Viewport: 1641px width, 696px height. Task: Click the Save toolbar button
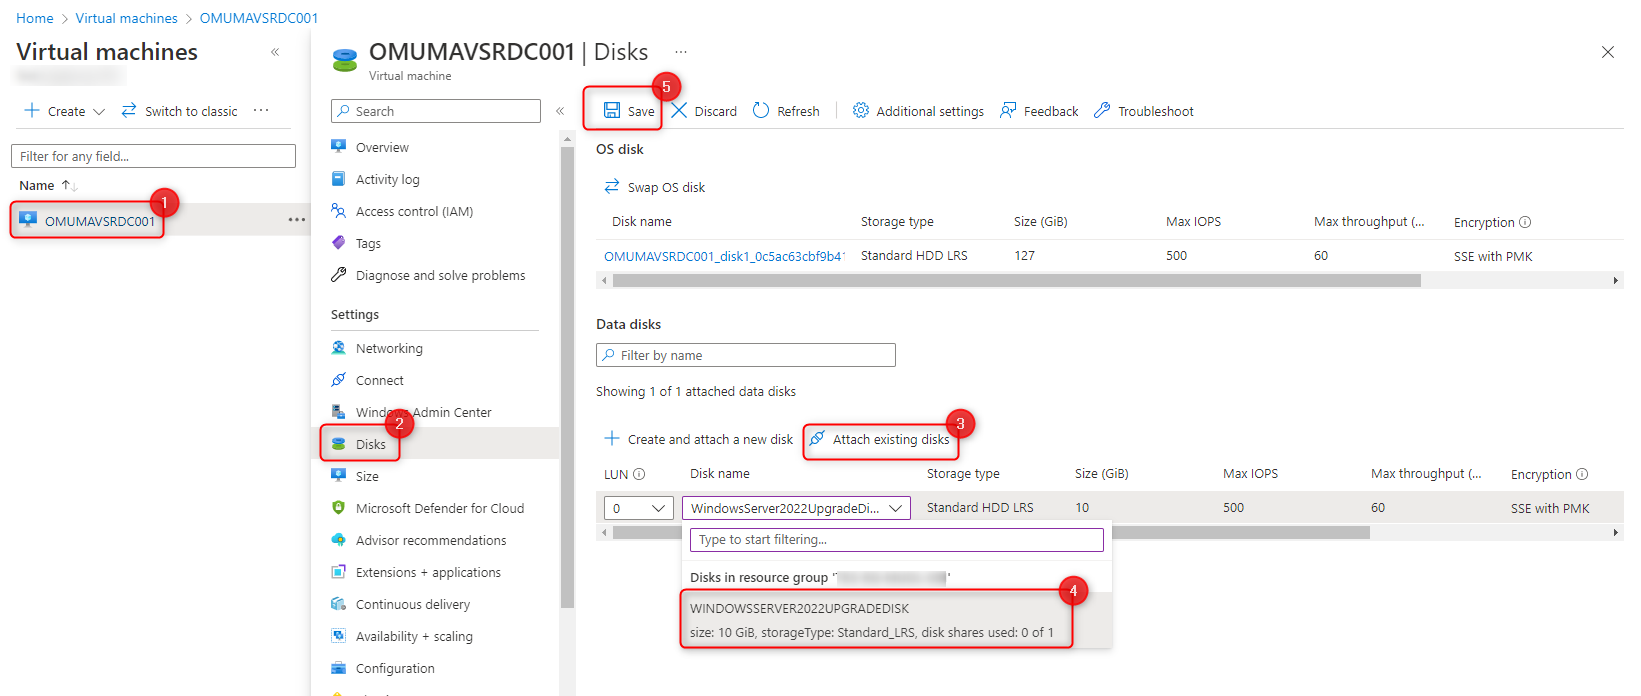click(629, 111)
